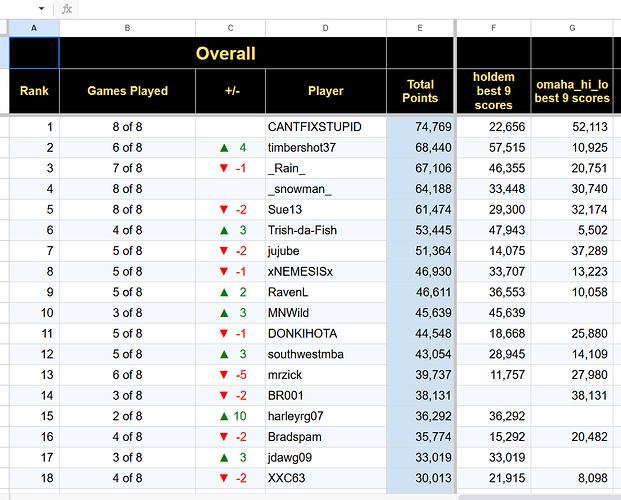Click the holdem best 9 scores header
This screenshot has height=500, width=621.
click(493, 91)
